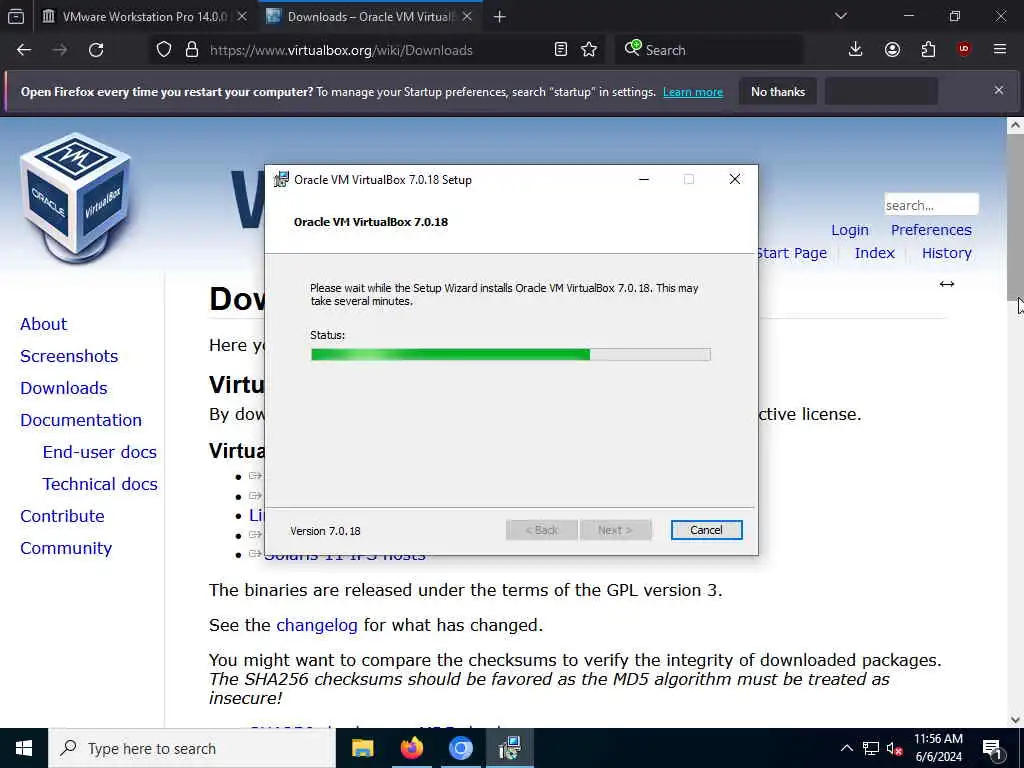Click the Firefox back arrow
The image size is (1024, 768).
24,50
